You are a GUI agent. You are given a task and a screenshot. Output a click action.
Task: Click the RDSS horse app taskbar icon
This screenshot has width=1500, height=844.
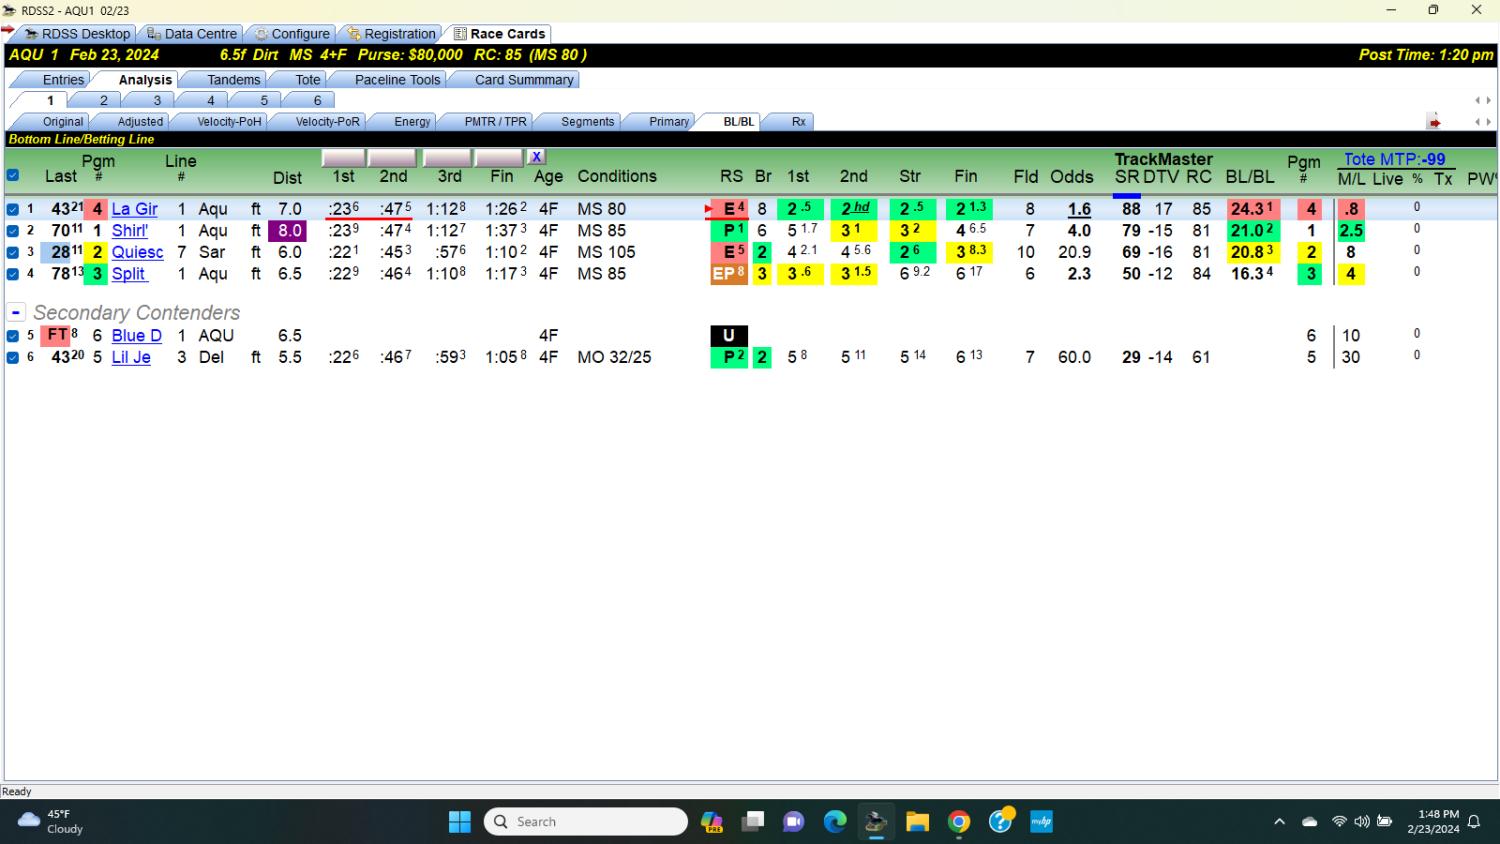coord(876,822)
